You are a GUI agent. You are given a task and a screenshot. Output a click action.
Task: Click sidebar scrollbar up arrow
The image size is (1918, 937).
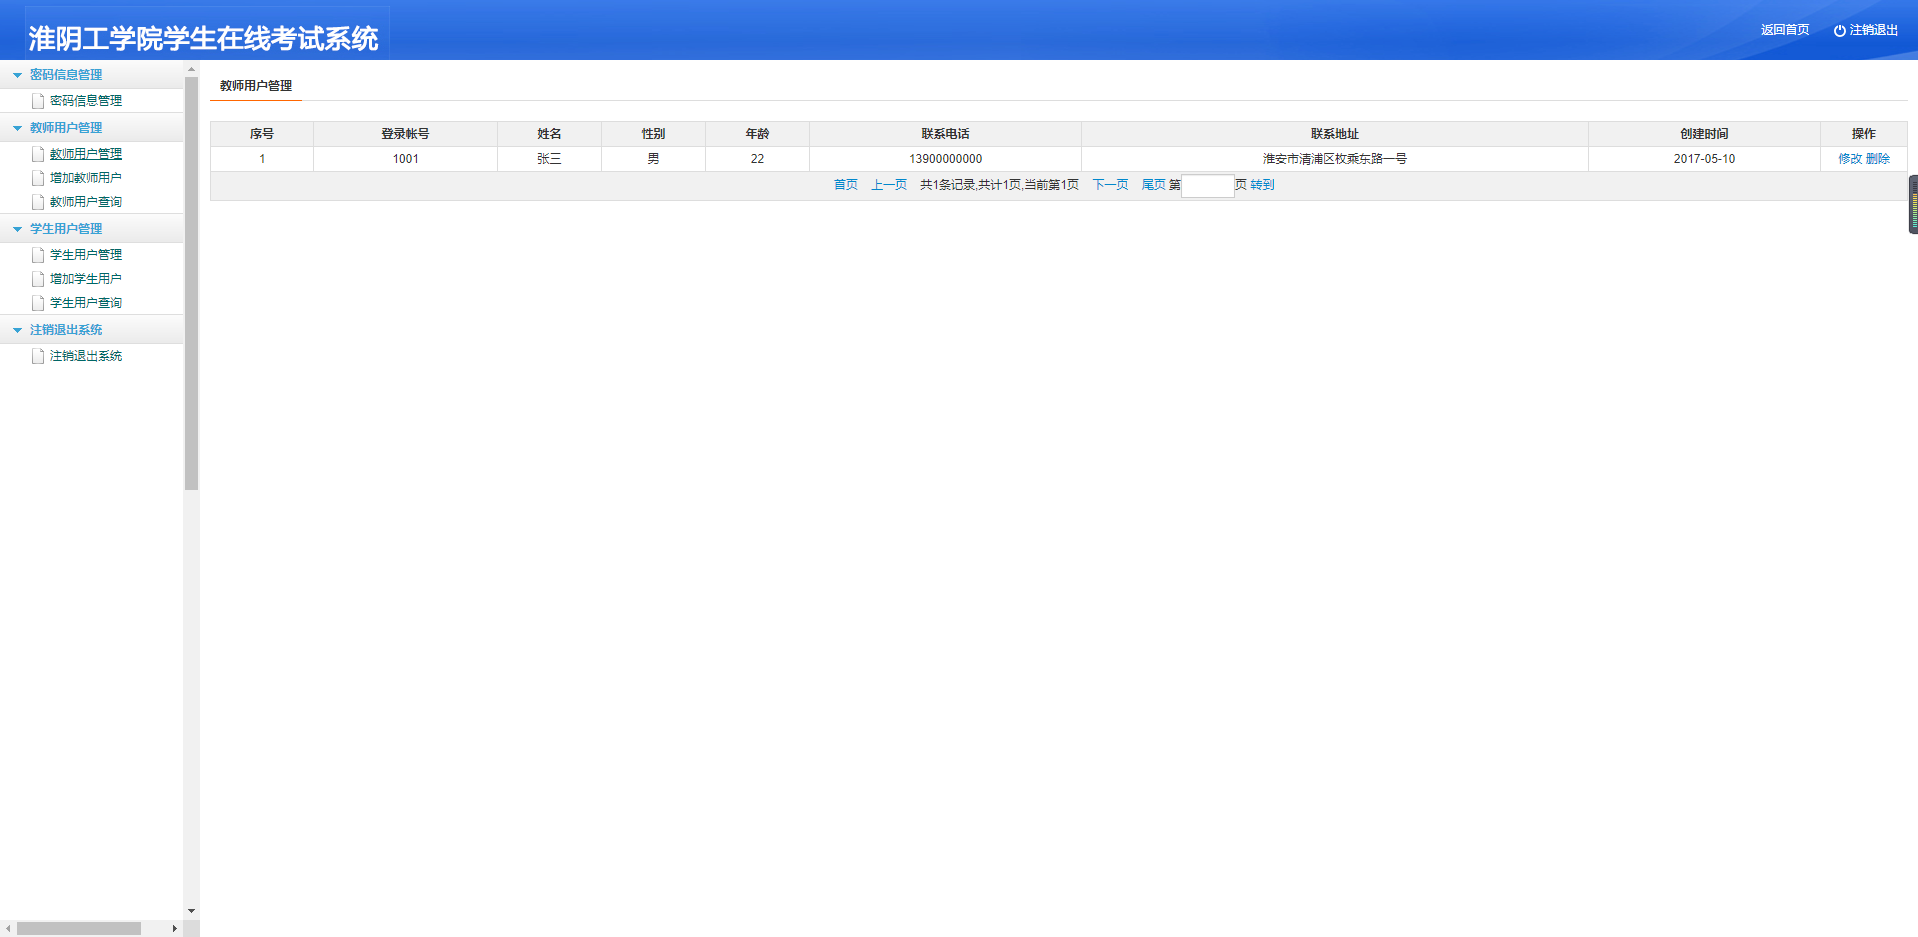coord(191,69)
